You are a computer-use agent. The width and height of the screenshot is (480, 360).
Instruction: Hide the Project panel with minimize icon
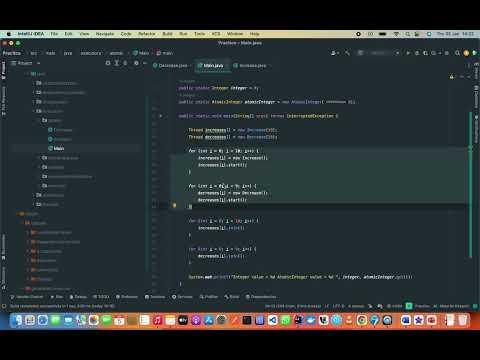pos(145,63)
